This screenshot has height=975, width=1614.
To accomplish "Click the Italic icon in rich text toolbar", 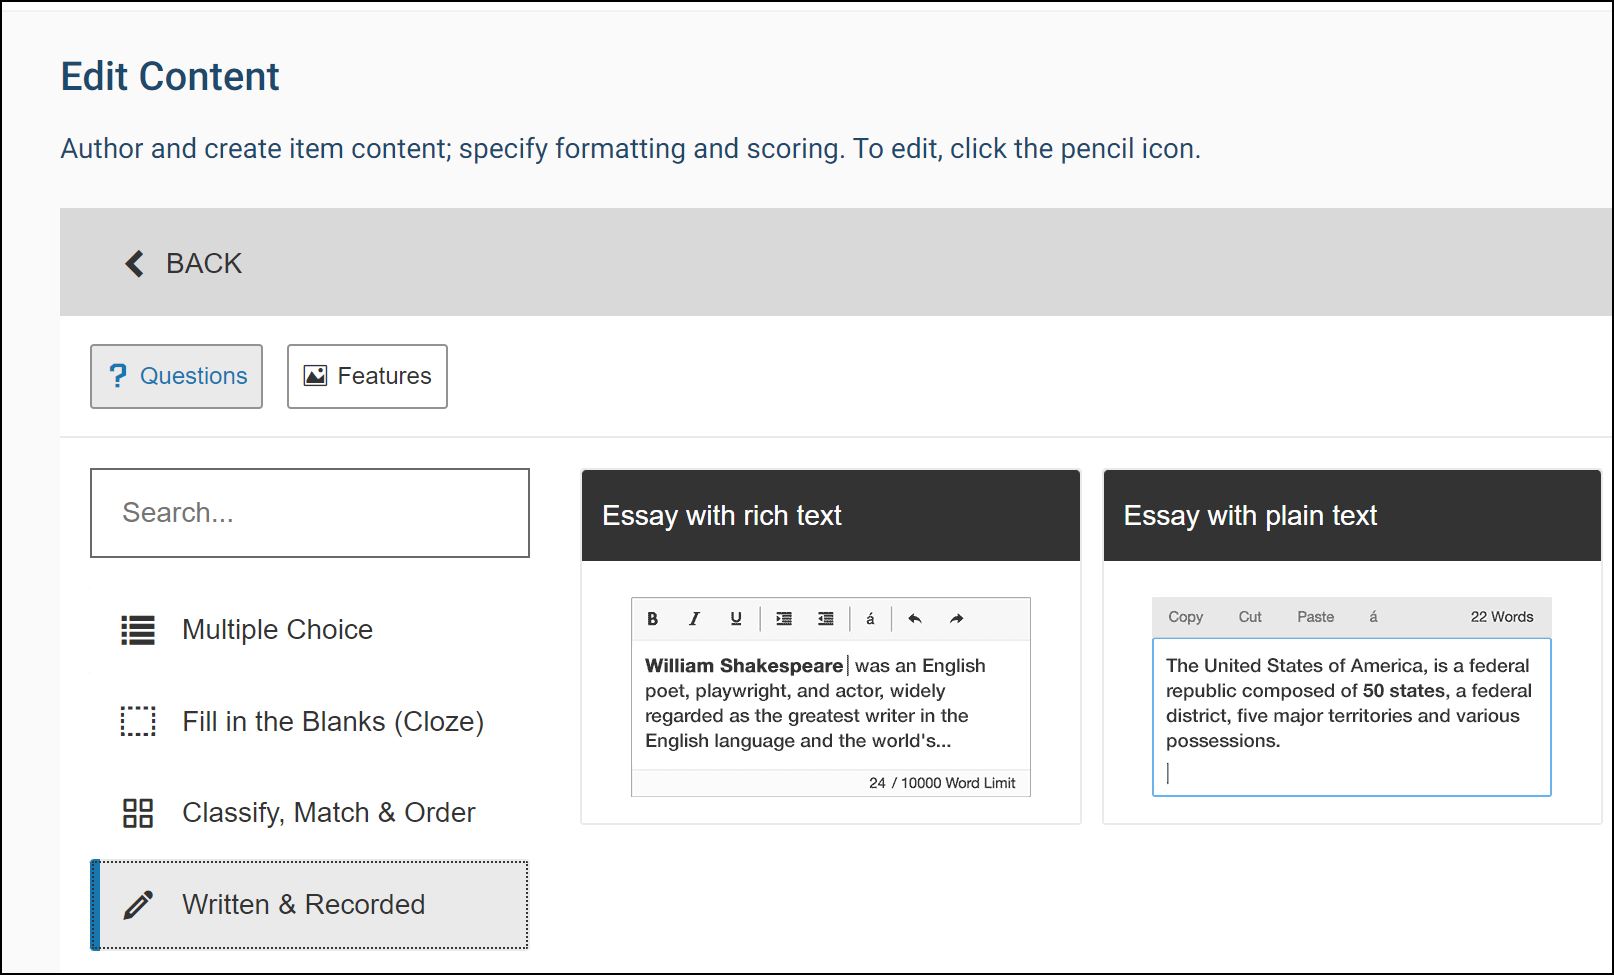I will 694,619.
